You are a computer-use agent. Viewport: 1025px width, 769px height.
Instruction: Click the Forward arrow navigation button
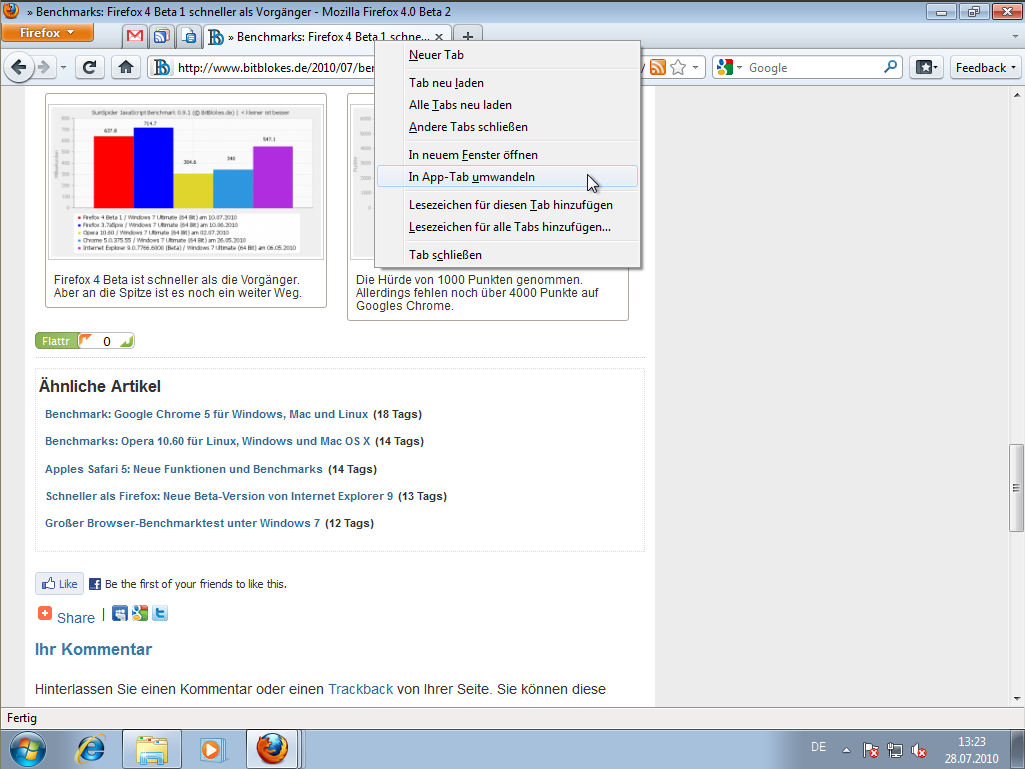44,67
